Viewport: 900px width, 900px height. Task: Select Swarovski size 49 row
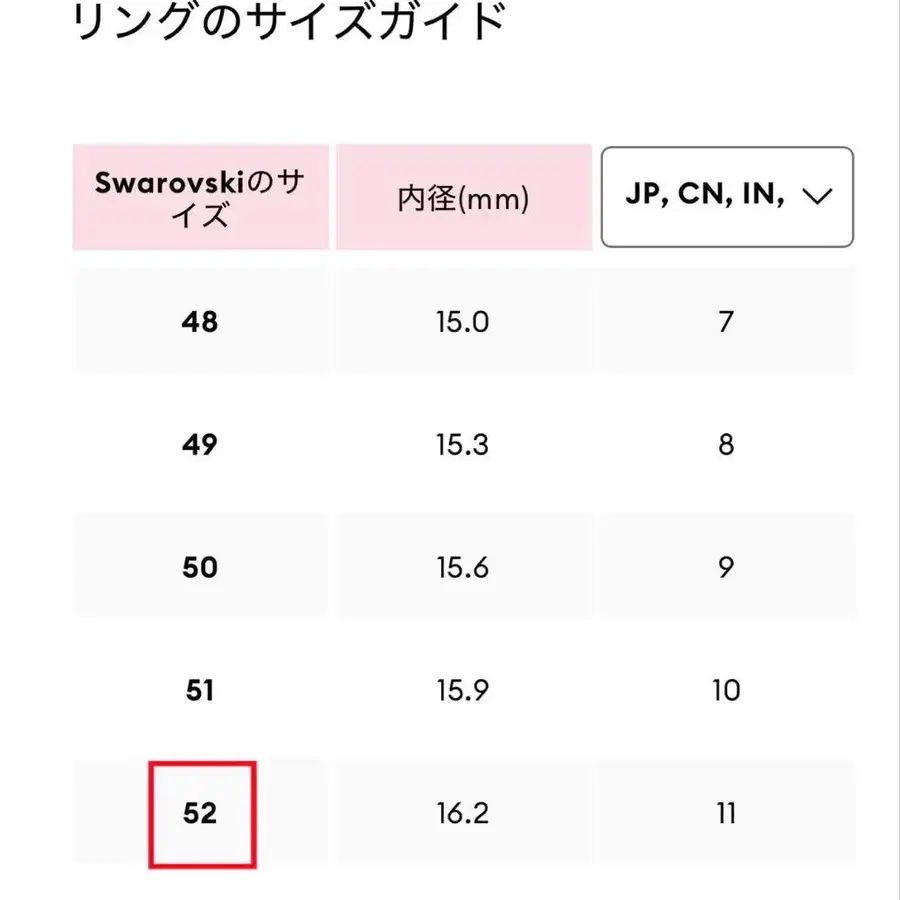200,444
